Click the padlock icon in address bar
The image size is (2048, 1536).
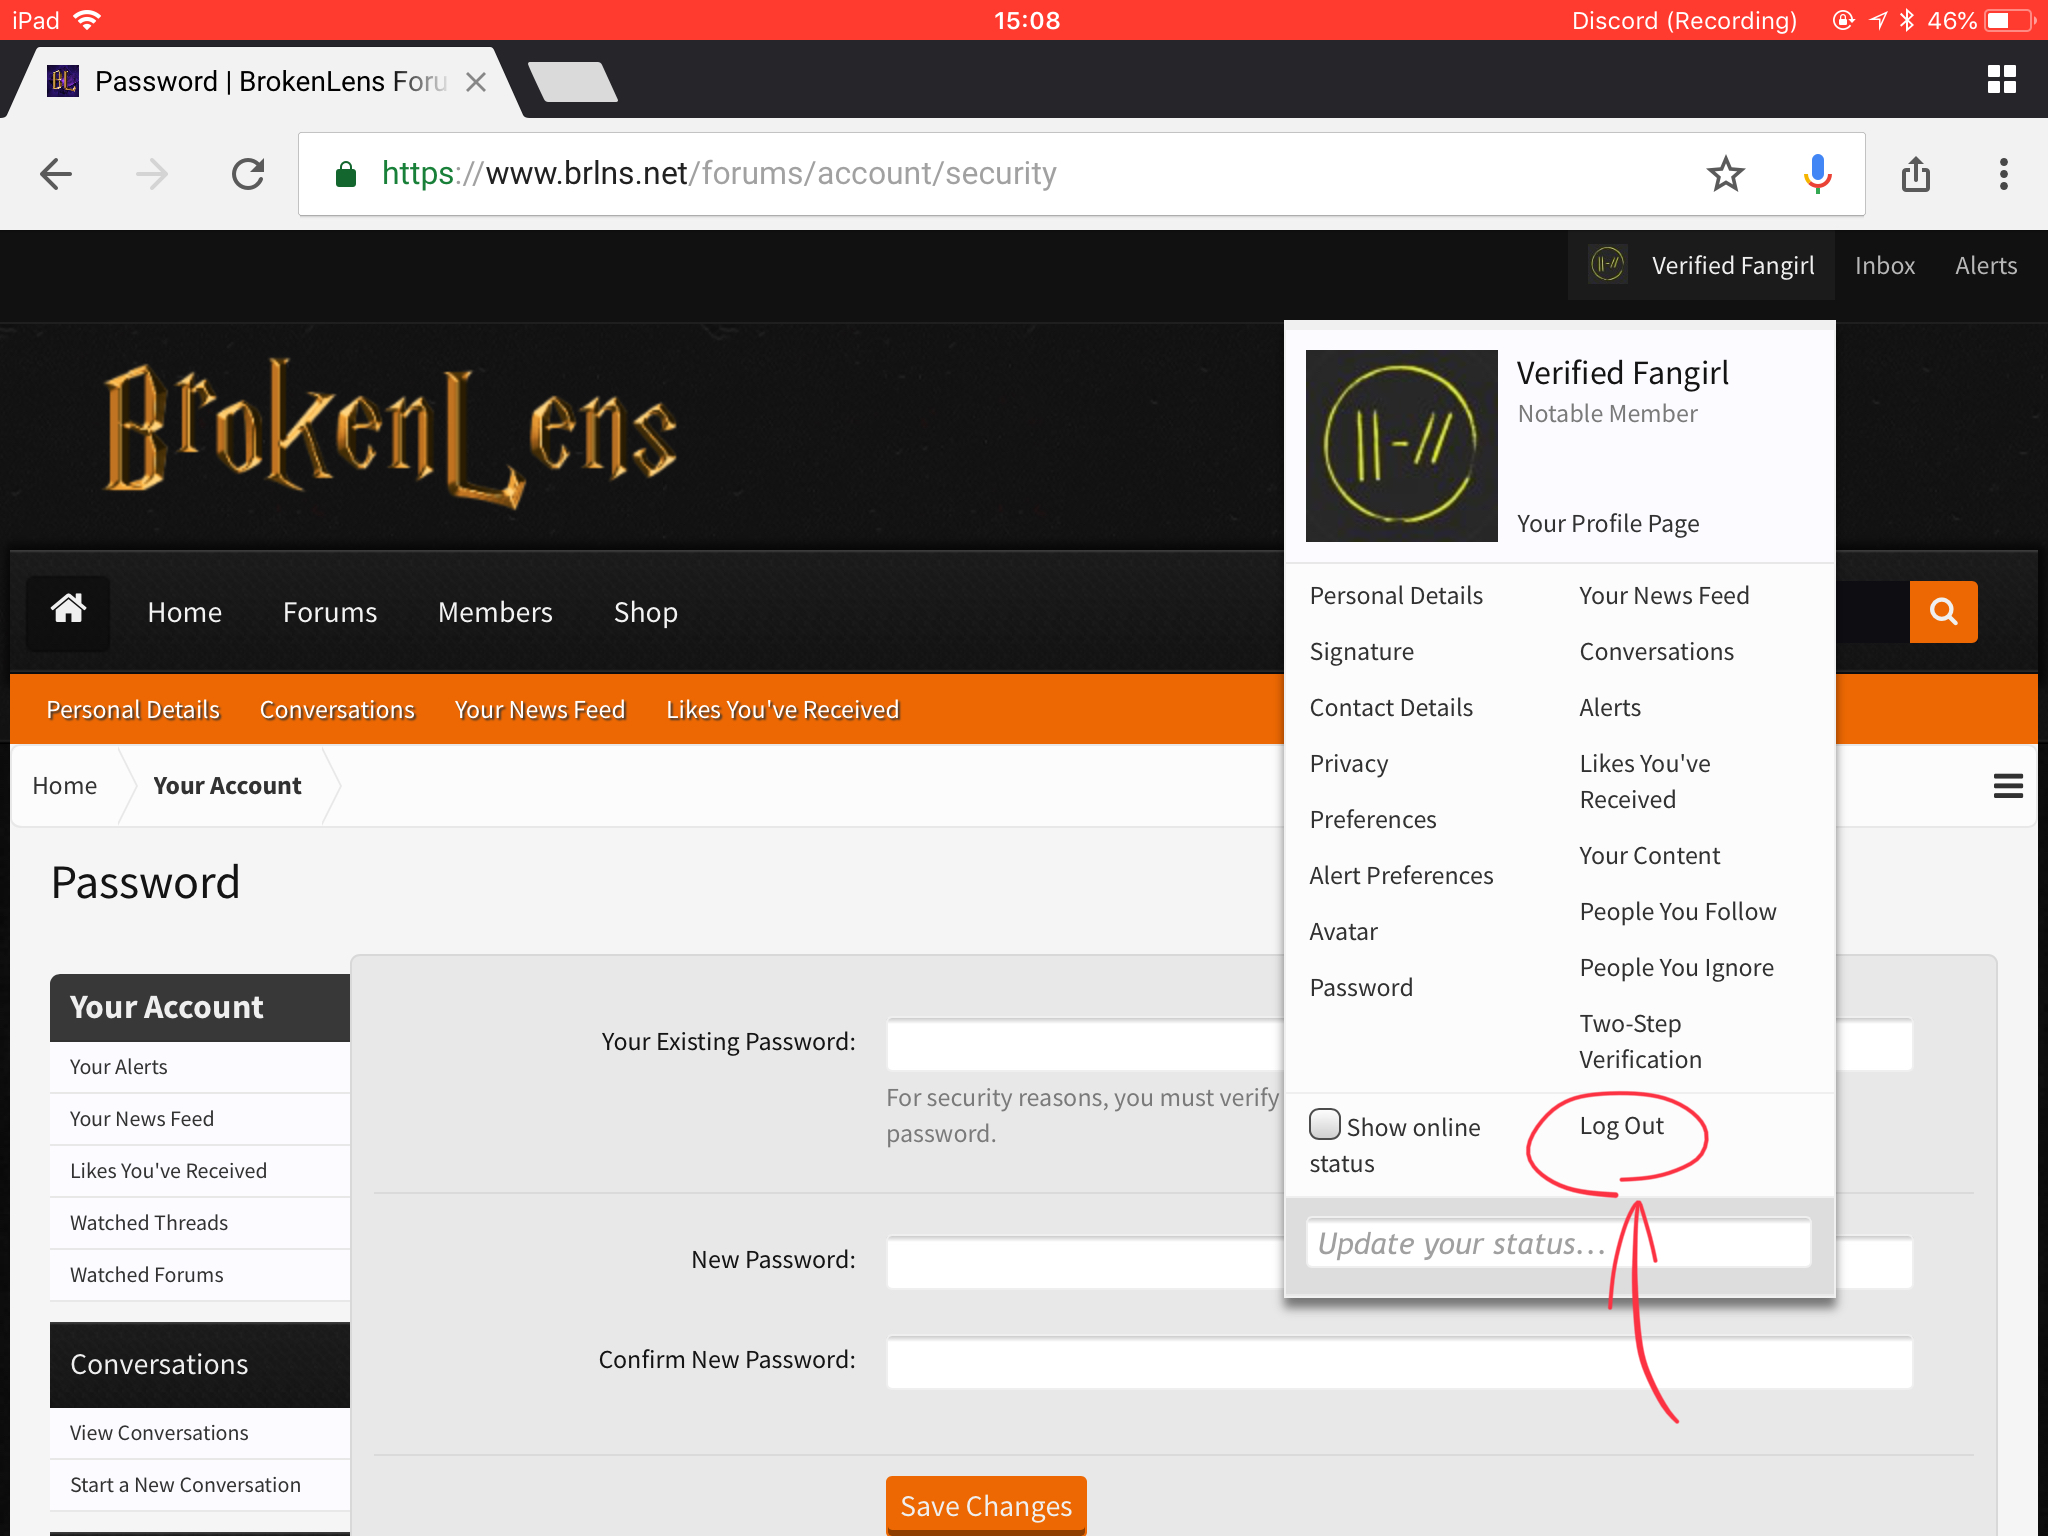[x=346, y=174]
